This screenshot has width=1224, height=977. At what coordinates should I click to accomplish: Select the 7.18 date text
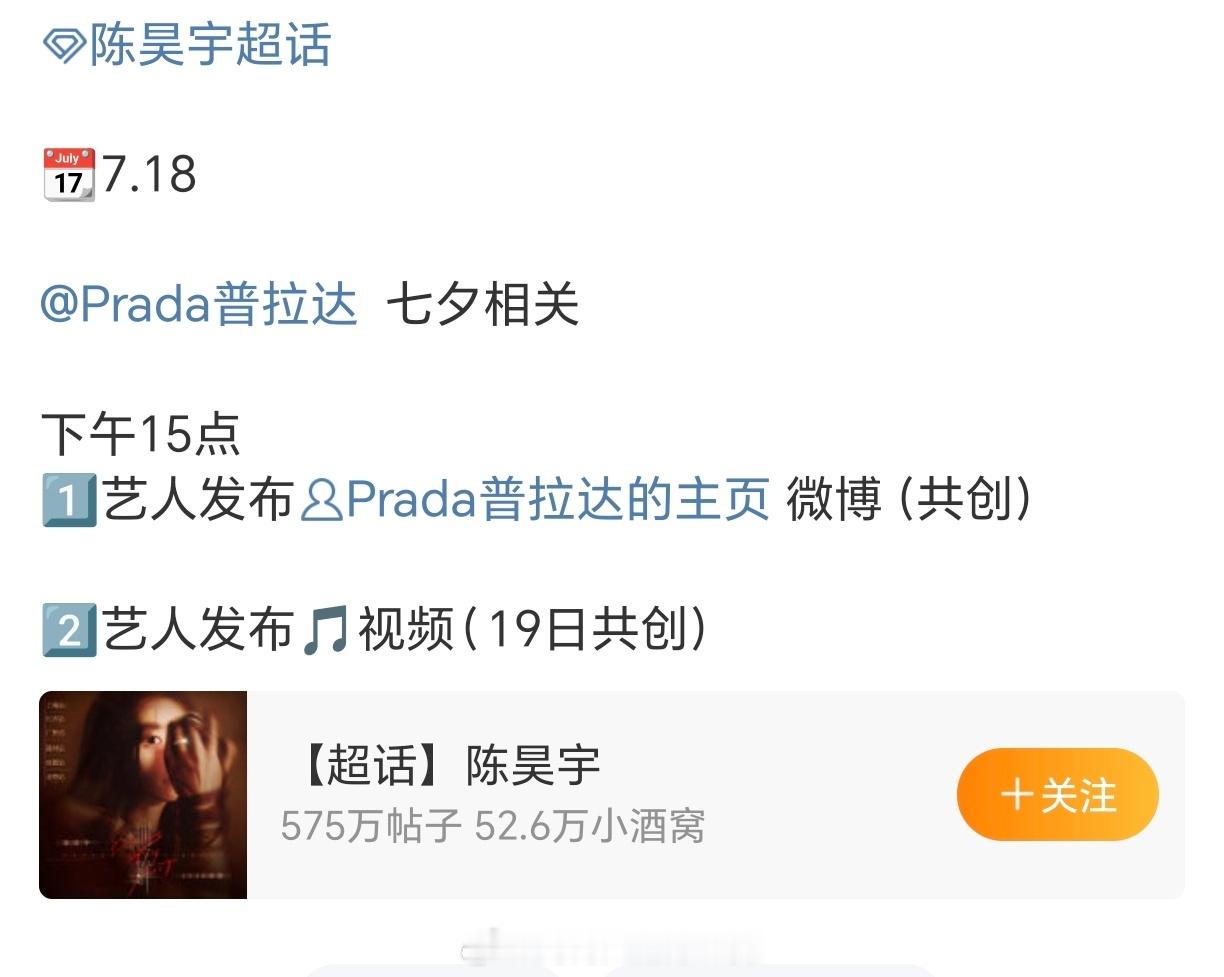click(x=149, y=174)
